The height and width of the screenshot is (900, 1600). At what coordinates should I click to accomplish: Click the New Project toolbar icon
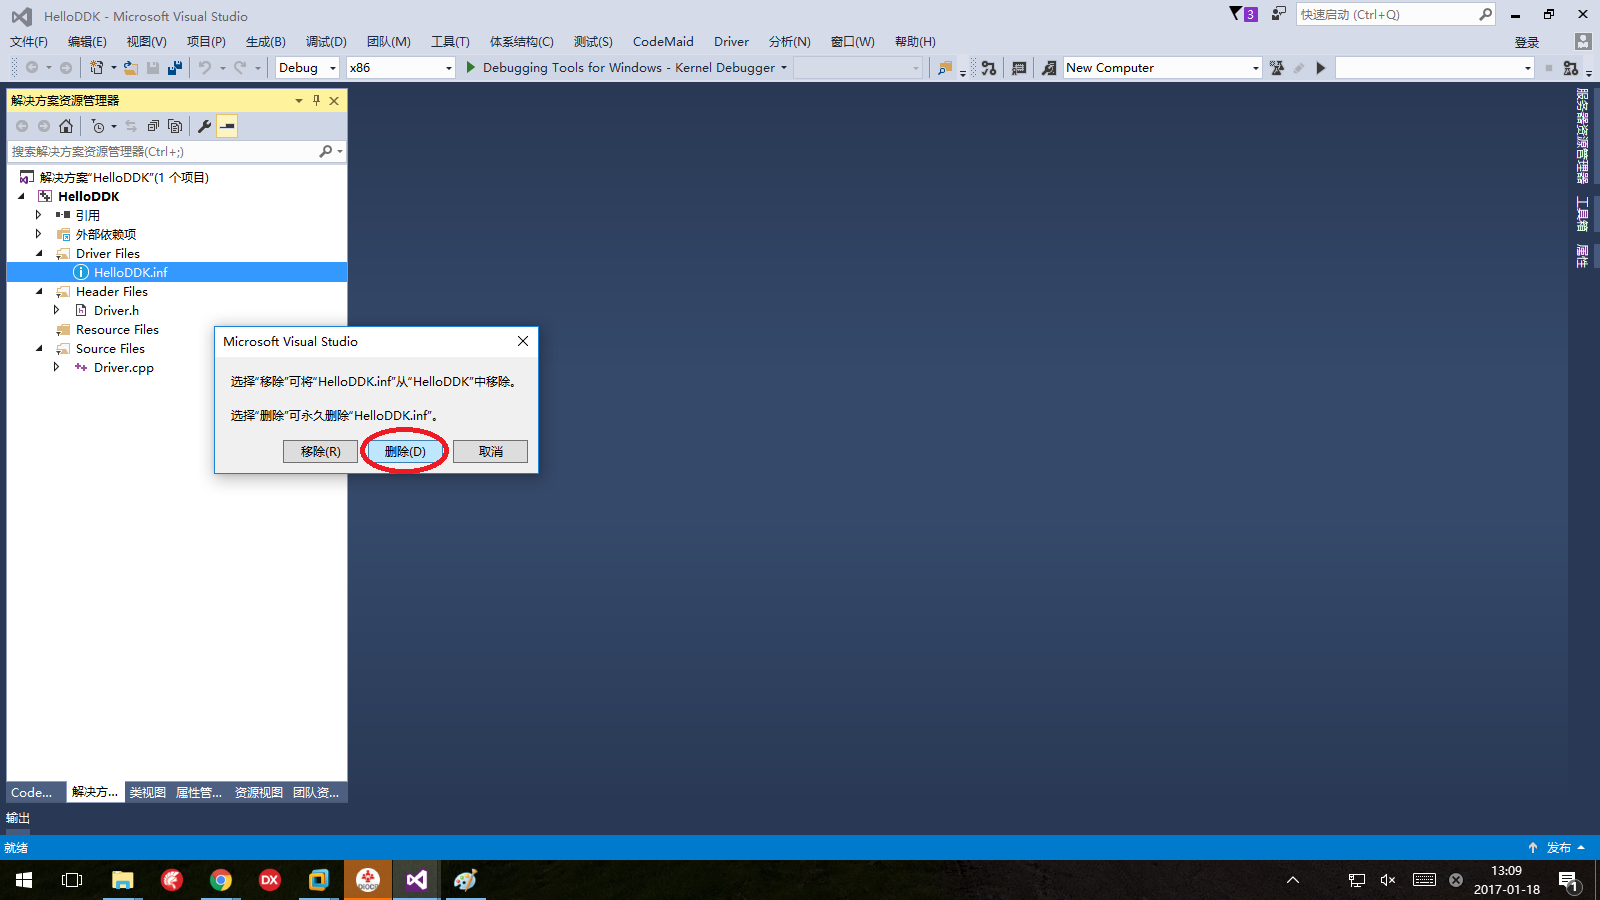click(x=96, y=68)
